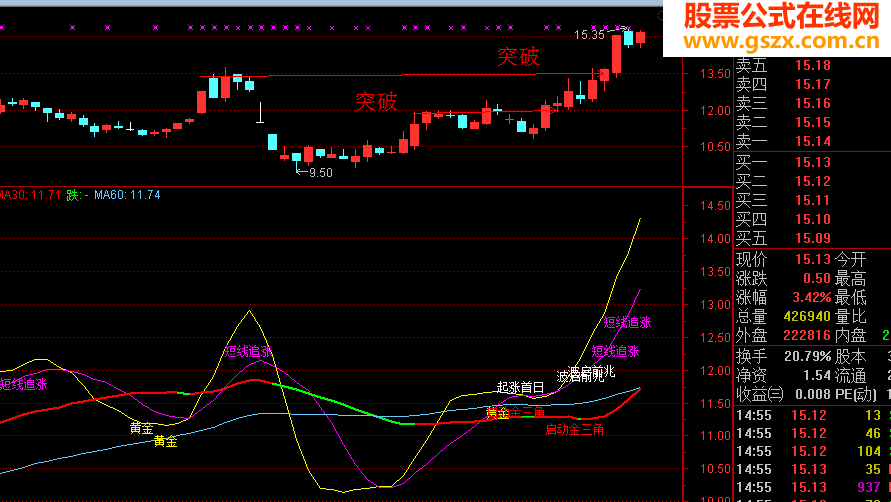Screen dimensions: 891x502
Task: Select the 涨幅 value 3.42%
Action: coord(811,297)
